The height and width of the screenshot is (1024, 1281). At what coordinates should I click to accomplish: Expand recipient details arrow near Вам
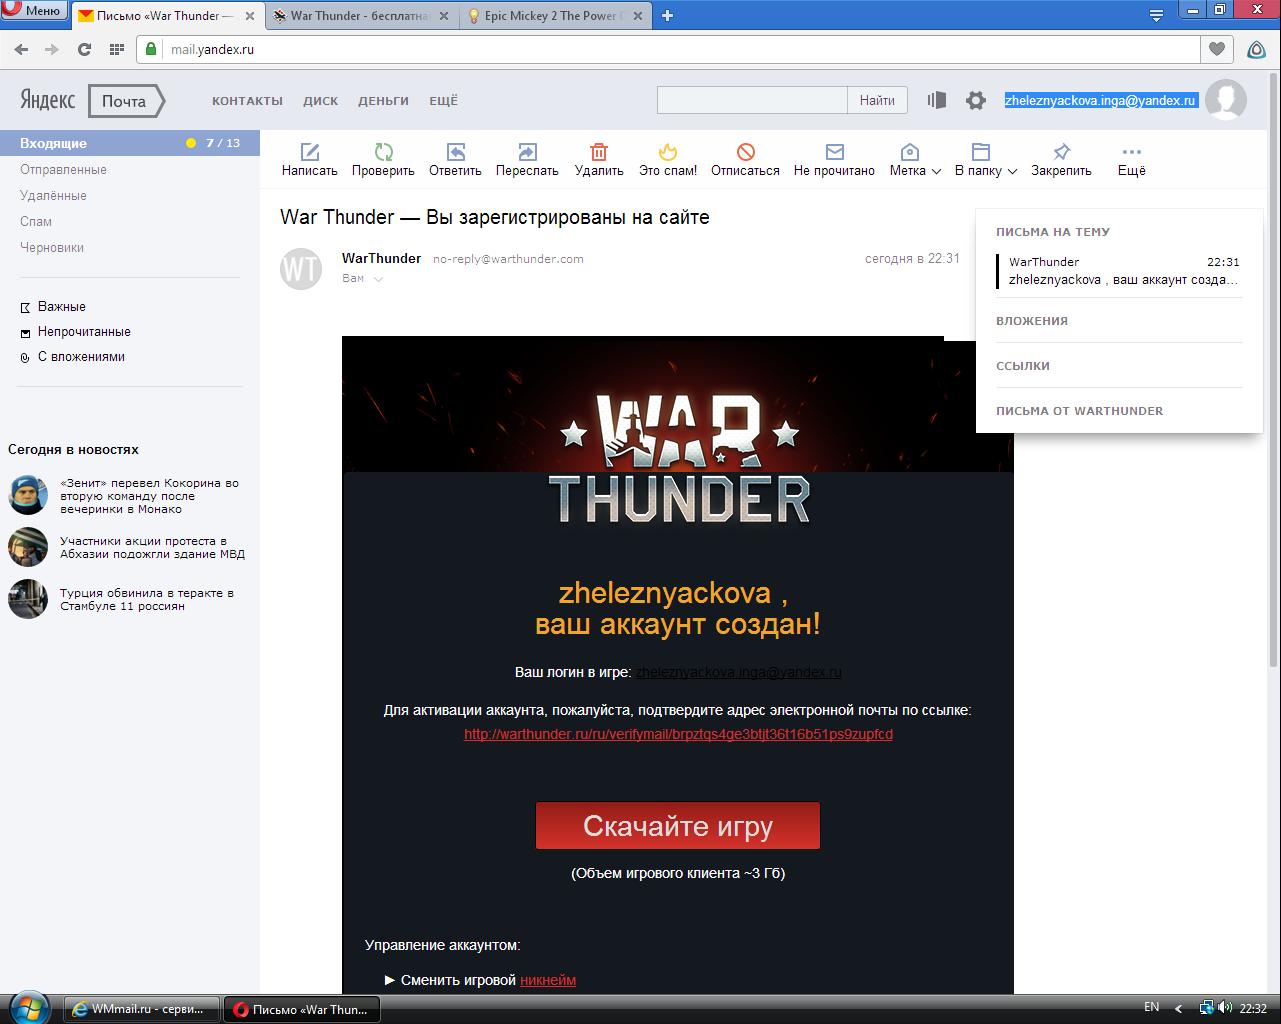(x=378, y=279)
